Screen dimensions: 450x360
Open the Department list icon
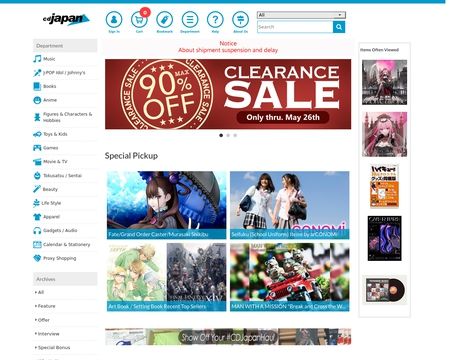(x=190, y=20)
